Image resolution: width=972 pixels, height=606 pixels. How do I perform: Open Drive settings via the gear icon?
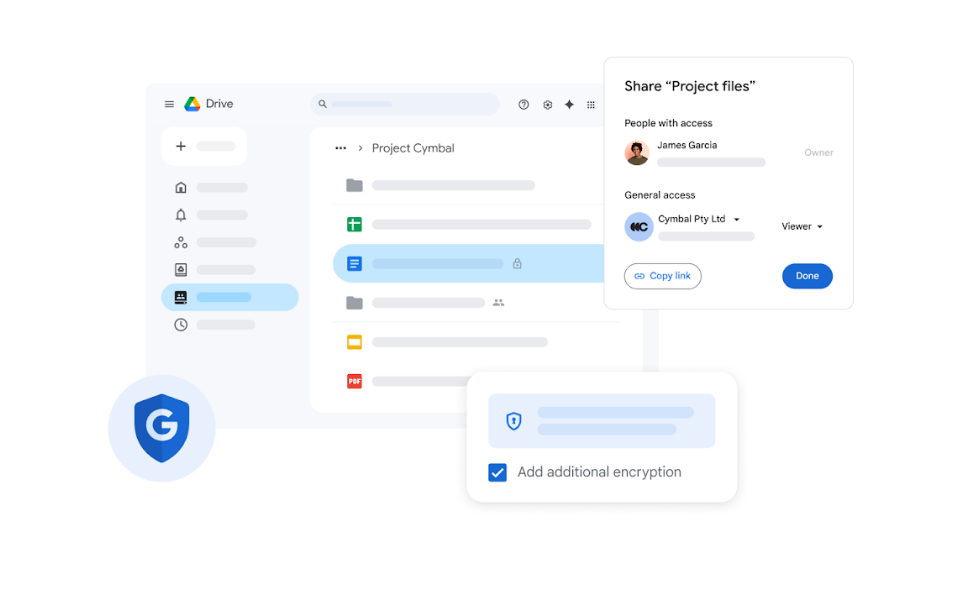(547, 104)
